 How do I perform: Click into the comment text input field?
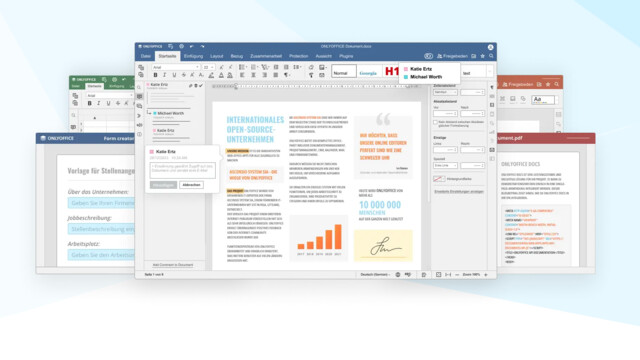pyautogui.click(x=182, y=171)
